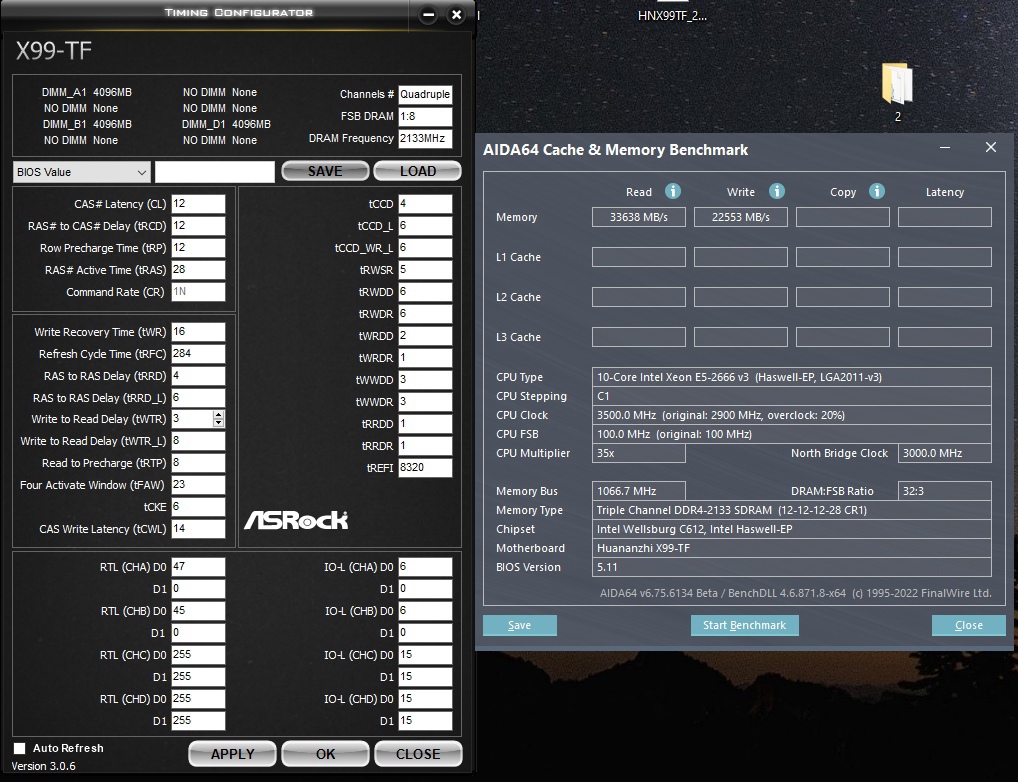
Task: Minimize the AIDA64 benchmark window
Action: [x=945, y=148]
